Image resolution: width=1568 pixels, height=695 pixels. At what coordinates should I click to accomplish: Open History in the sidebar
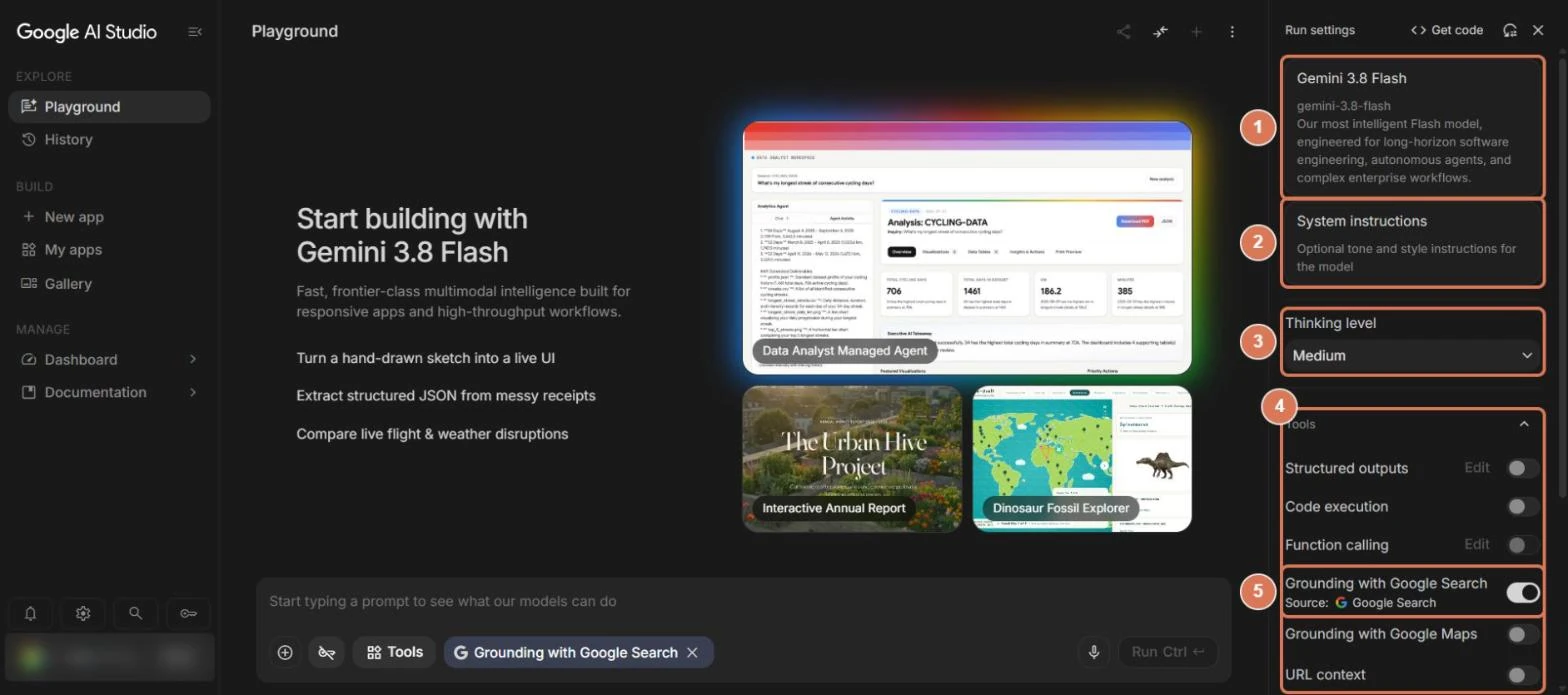point(109,140)
